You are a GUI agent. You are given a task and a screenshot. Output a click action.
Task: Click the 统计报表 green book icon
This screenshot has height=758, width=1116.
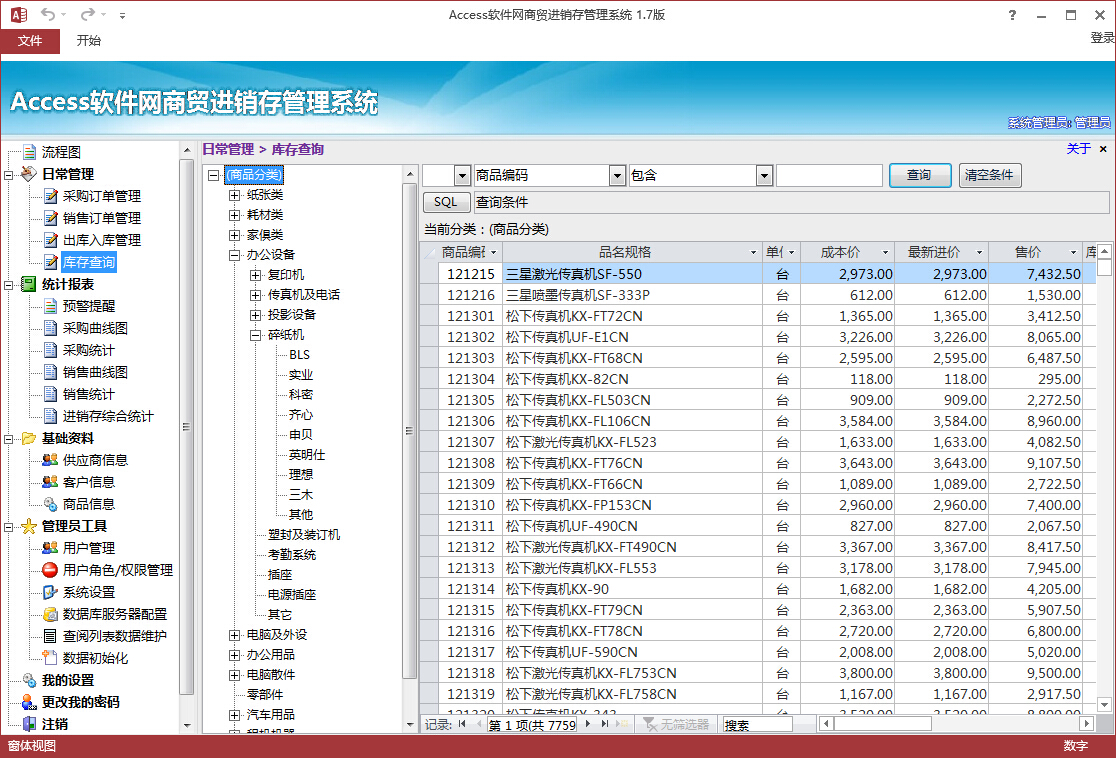(x=28, y=284)
